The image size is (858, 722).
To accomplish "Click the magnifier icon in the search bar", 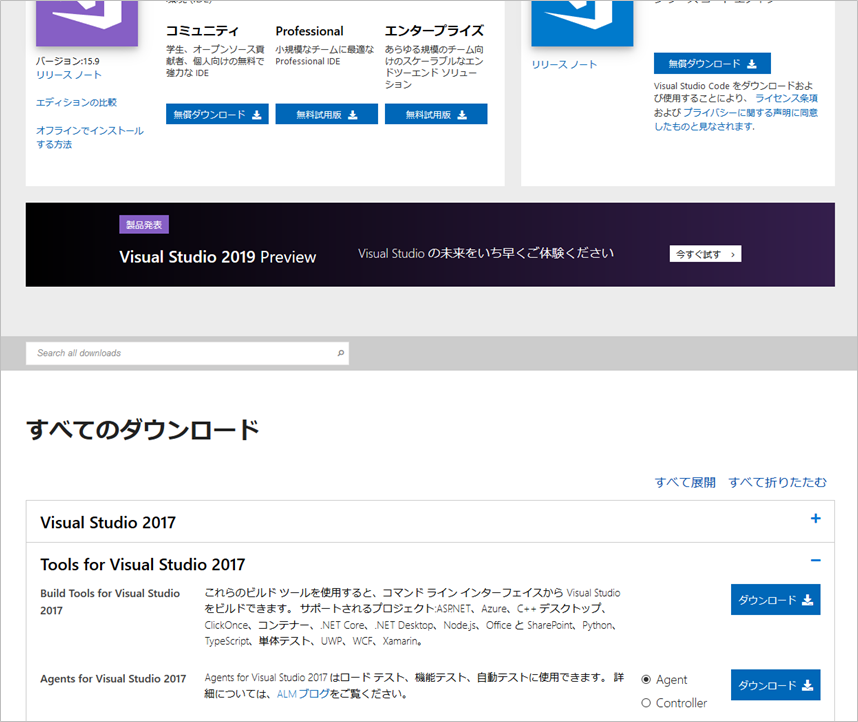I will click(x=338, y=353).
